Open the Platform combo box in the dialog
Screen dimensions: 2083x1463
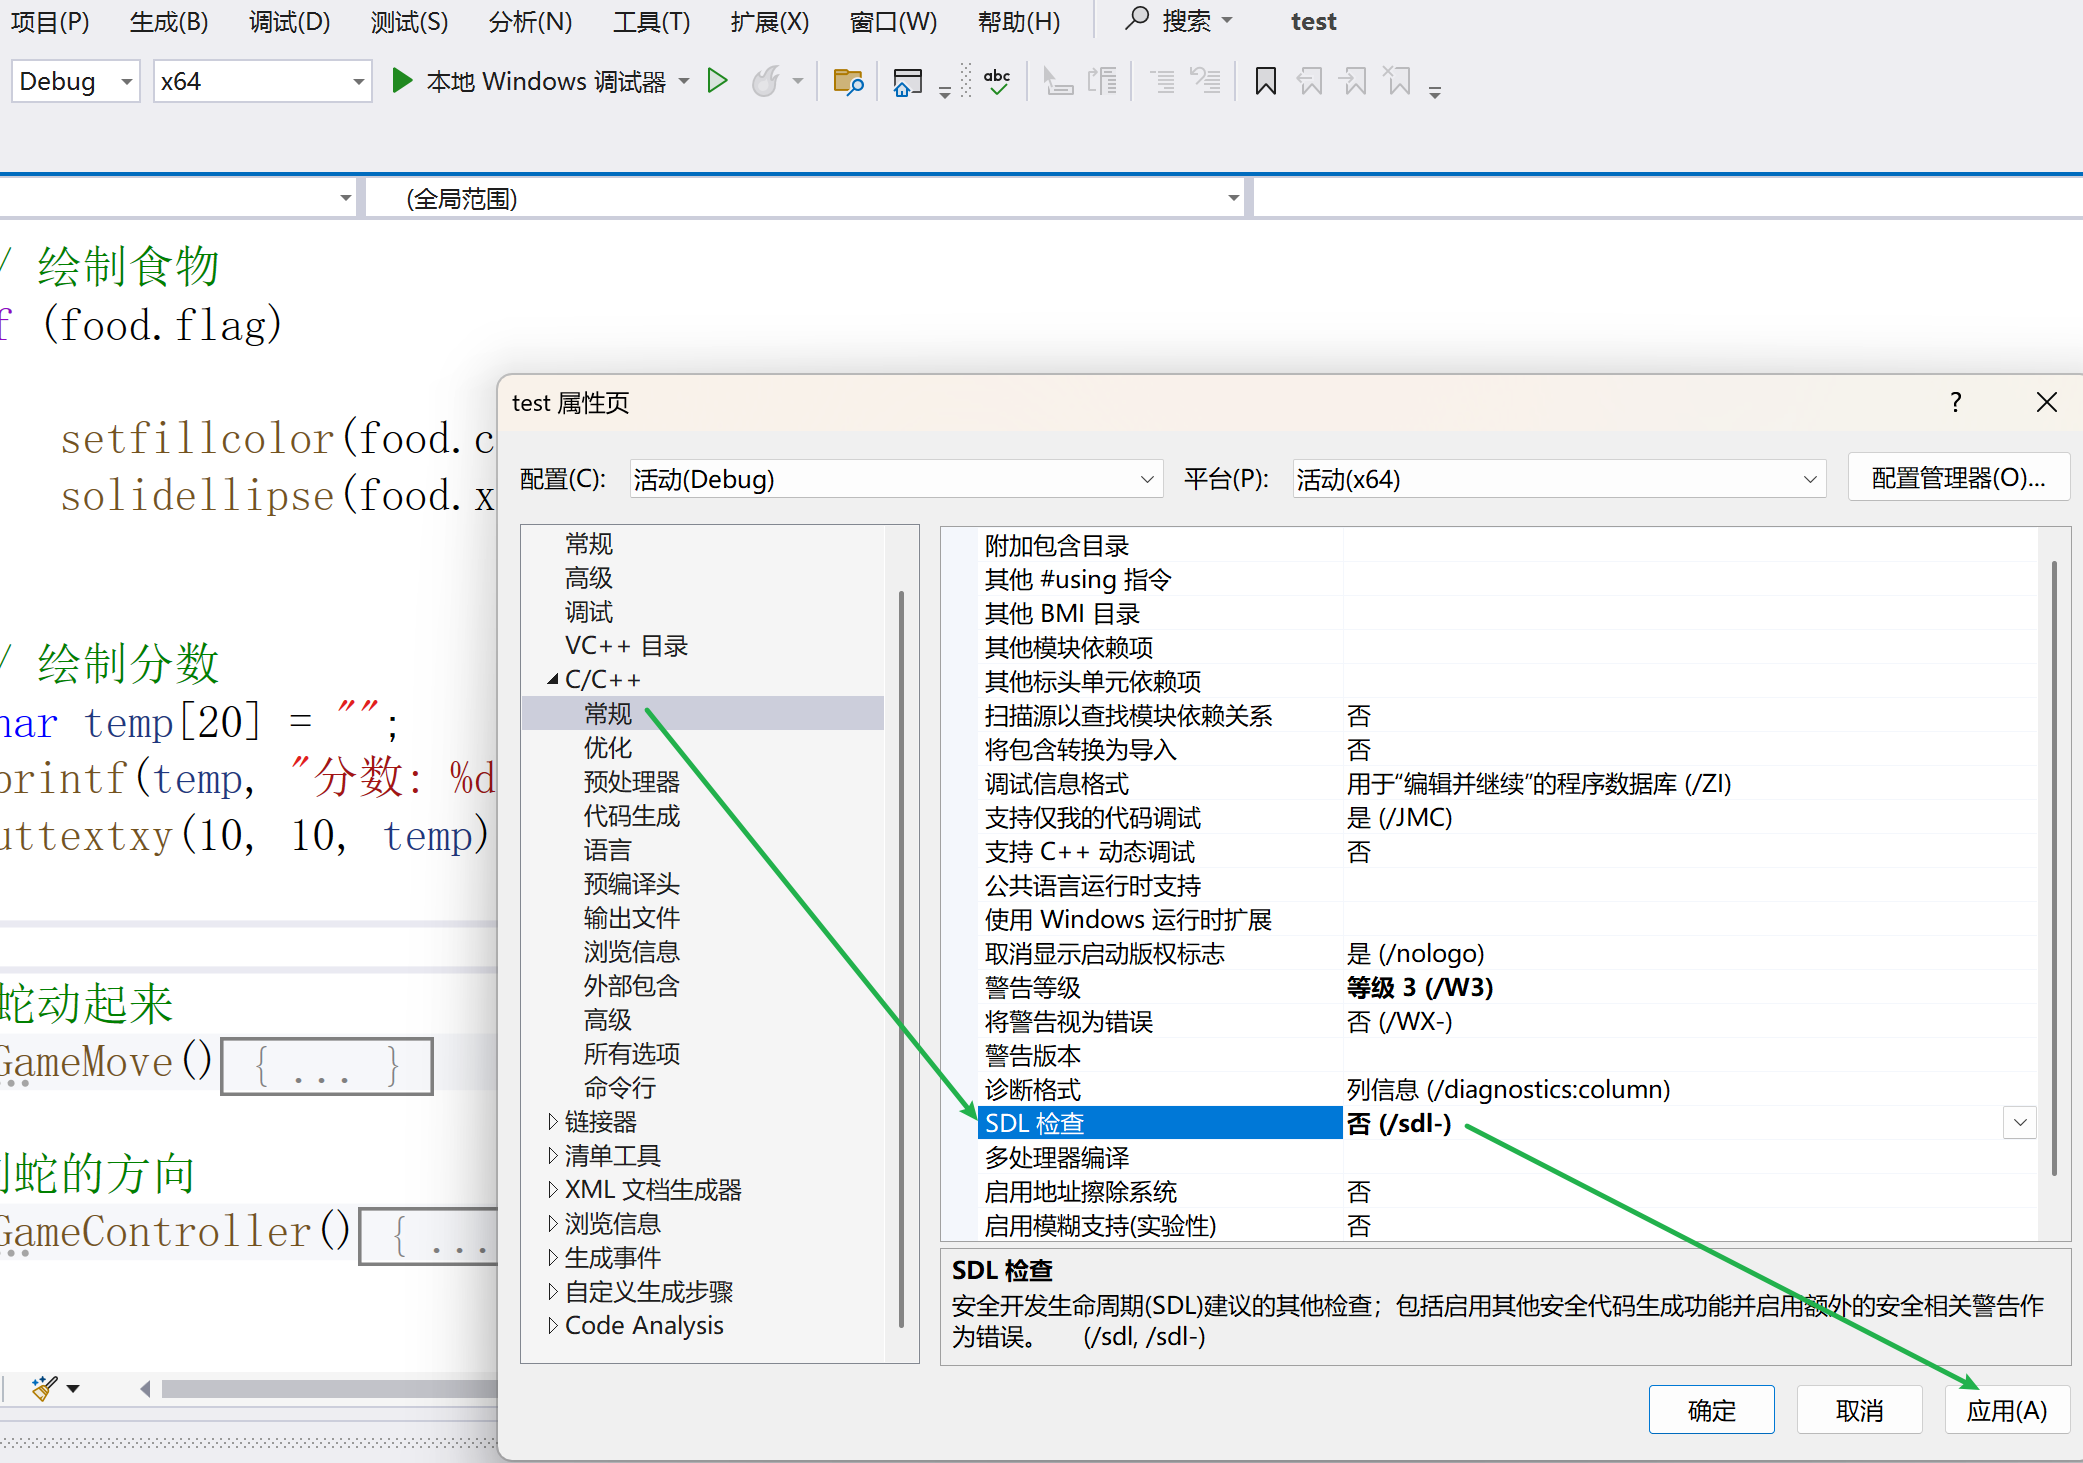(x=1559, y=479)
